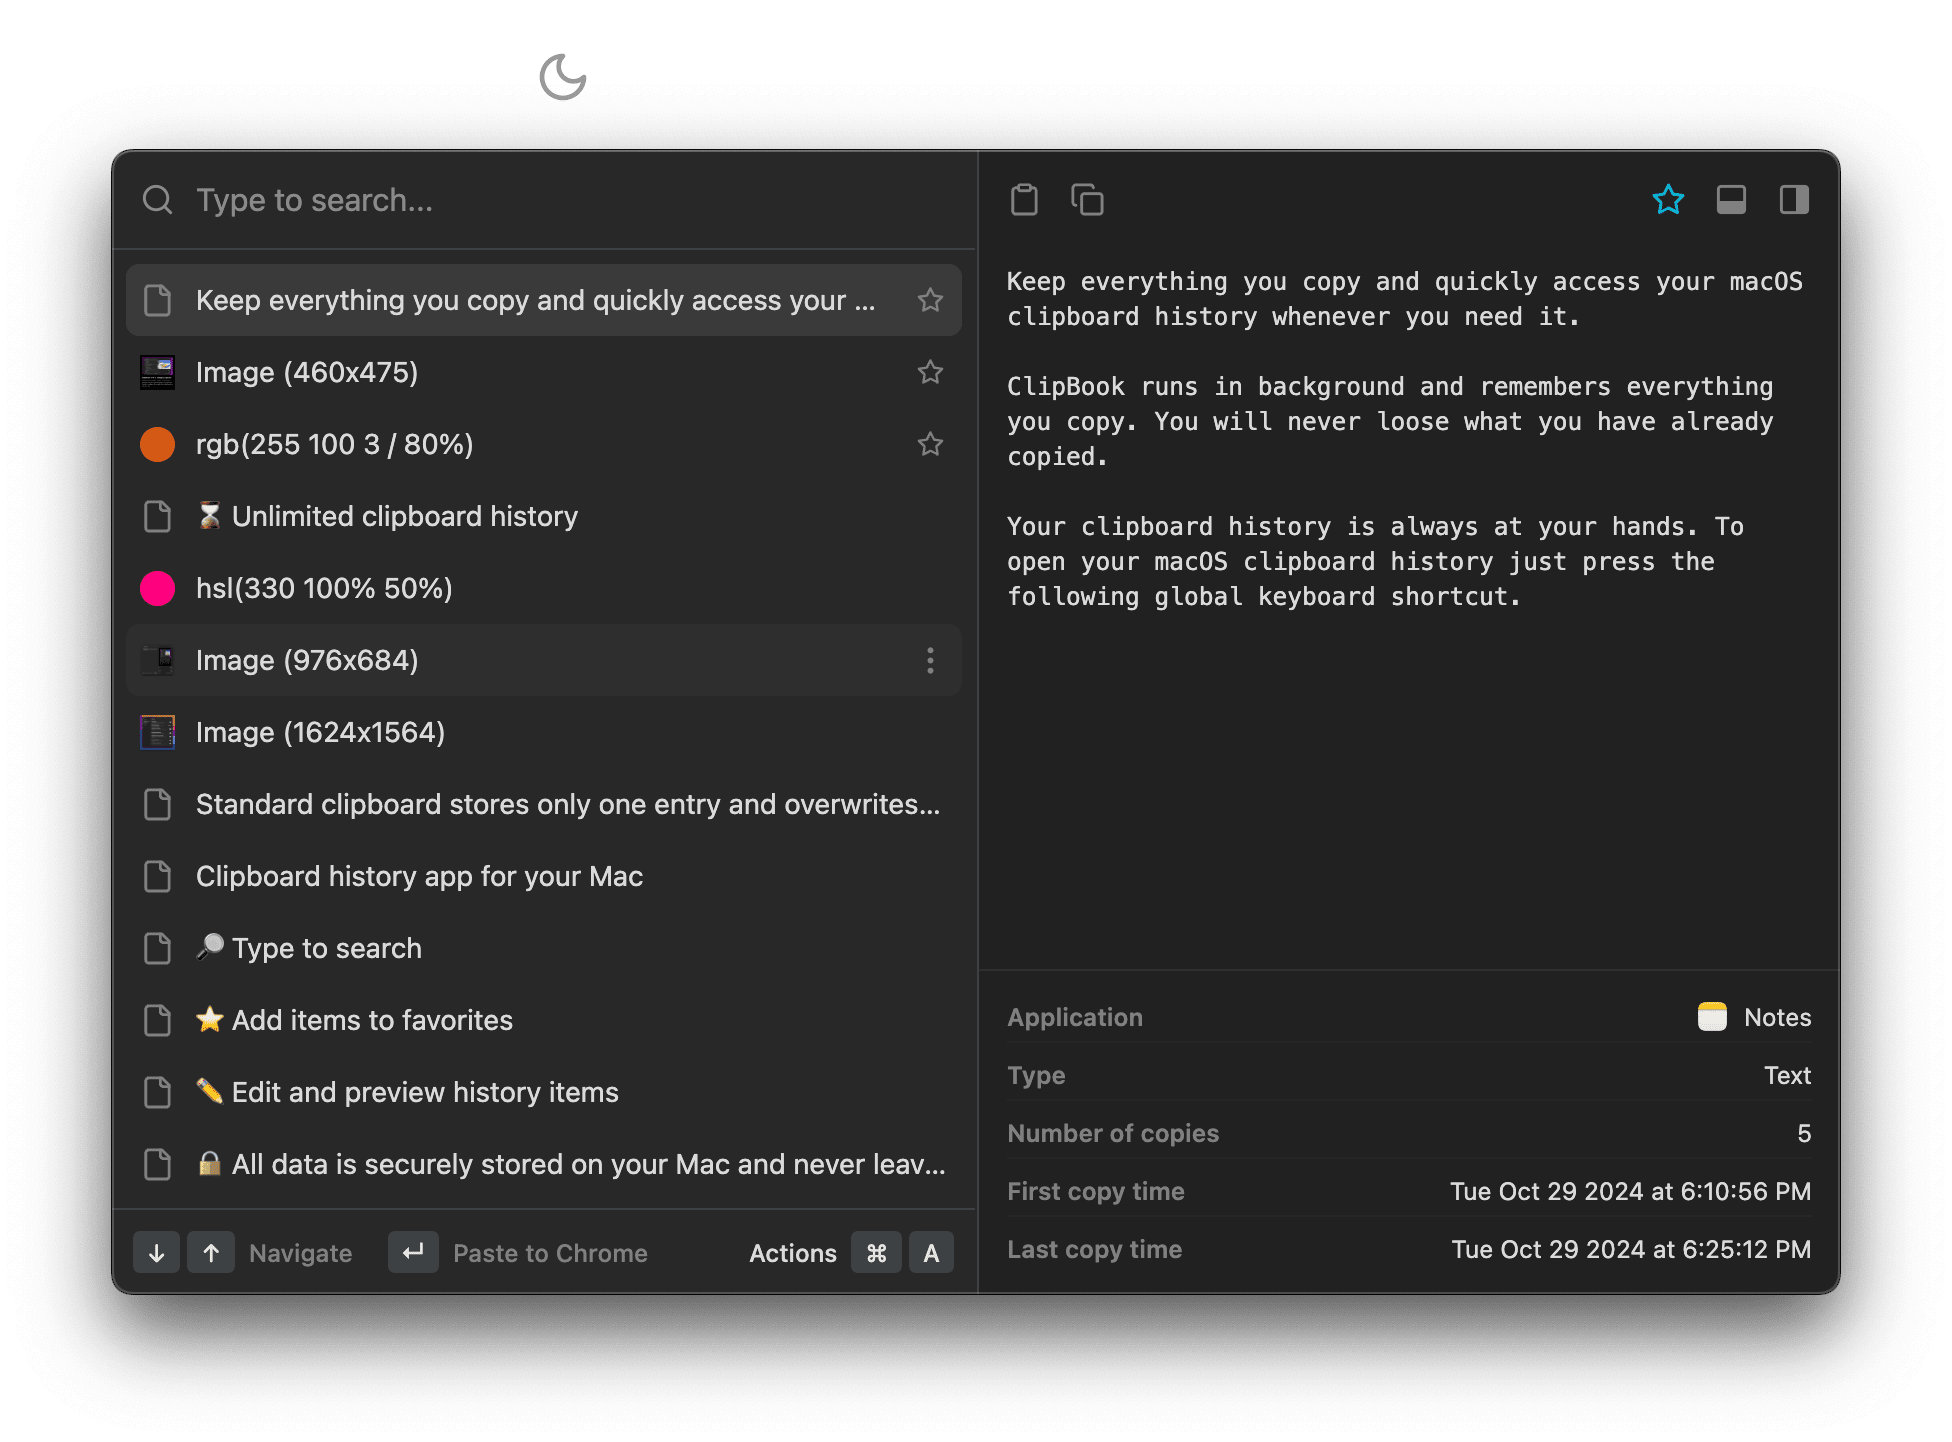1952x1442 pixels.
Task: Click the Notes app icon in Application row
Action: pyautogui.click(x=1712, y=1016)
